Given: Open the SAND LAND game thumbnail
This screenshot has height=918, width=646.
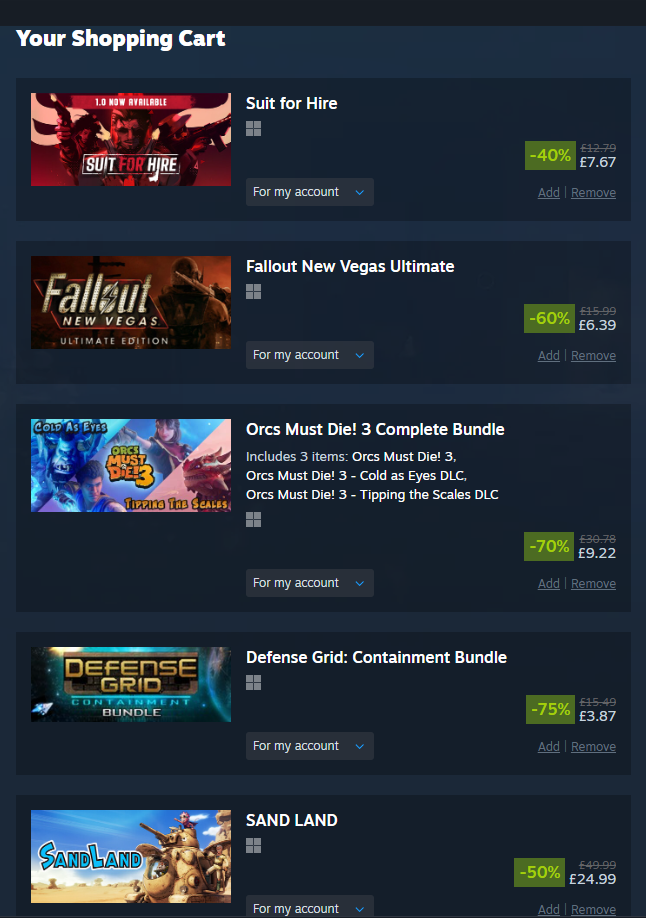Looking at the screenshot, I should tap(131, 857).
